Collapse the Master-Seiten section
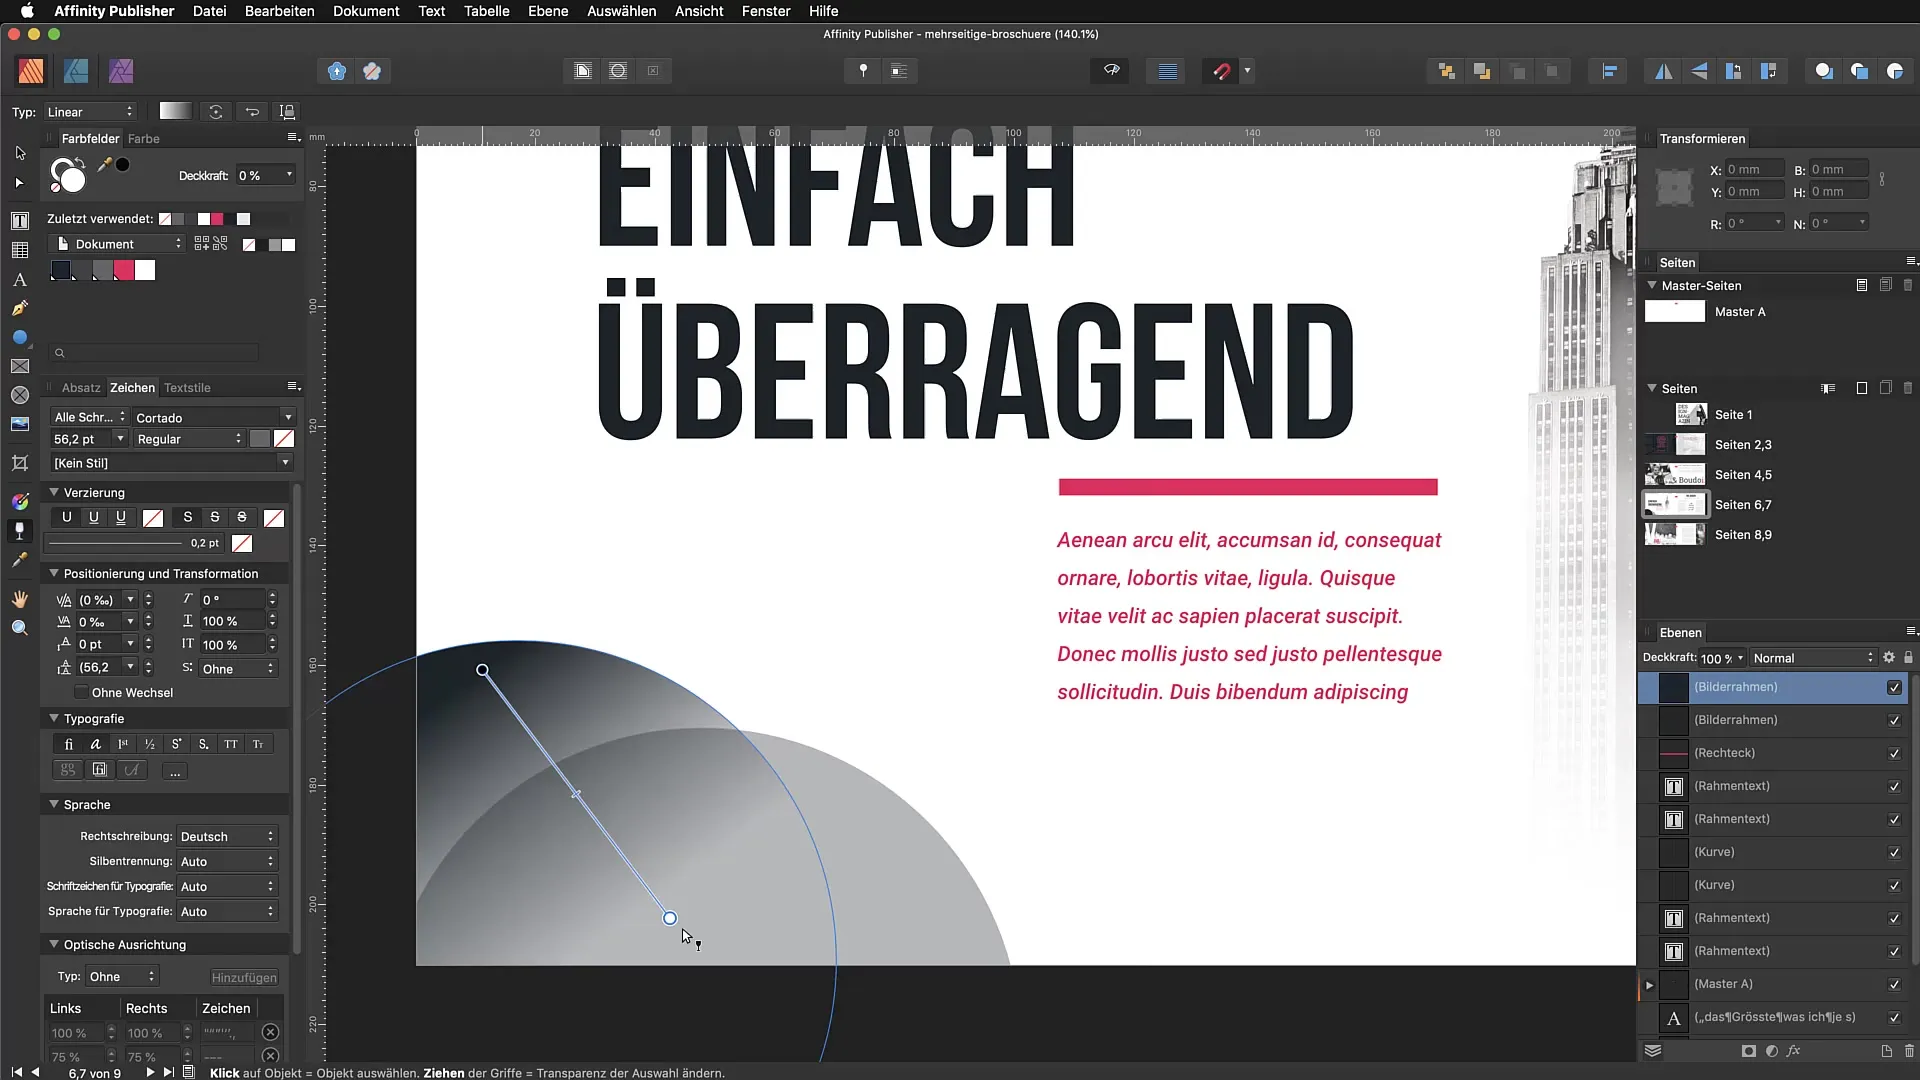The height and width of the screenshot is (1080, 1920). tap(1652, 285)
